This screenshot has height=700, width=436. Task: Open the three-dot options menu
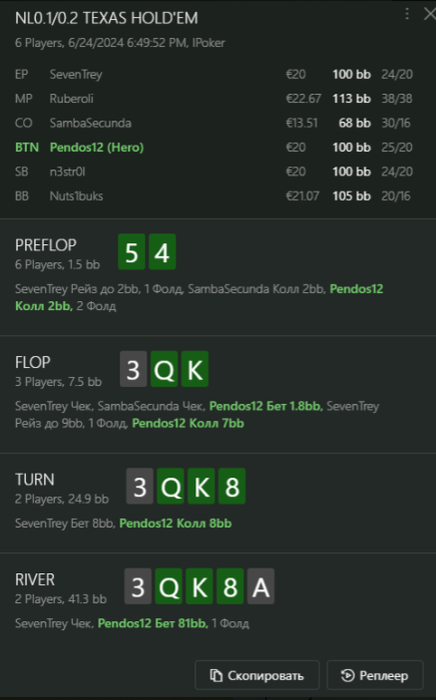tap(407, 14)
